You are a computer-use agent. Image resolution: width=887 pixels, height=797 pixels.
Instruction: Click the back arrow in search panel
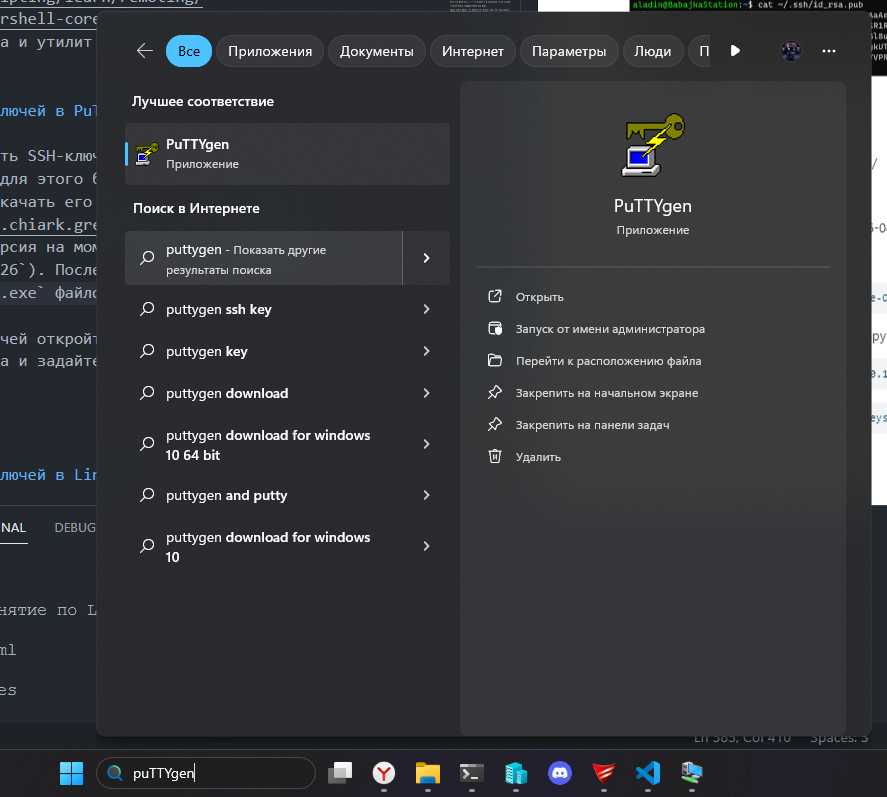point(145,51)
